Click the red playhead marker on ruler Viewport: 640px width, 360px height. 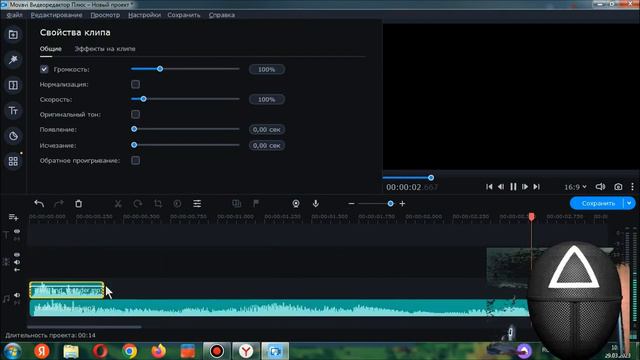[x=531, y=216]
